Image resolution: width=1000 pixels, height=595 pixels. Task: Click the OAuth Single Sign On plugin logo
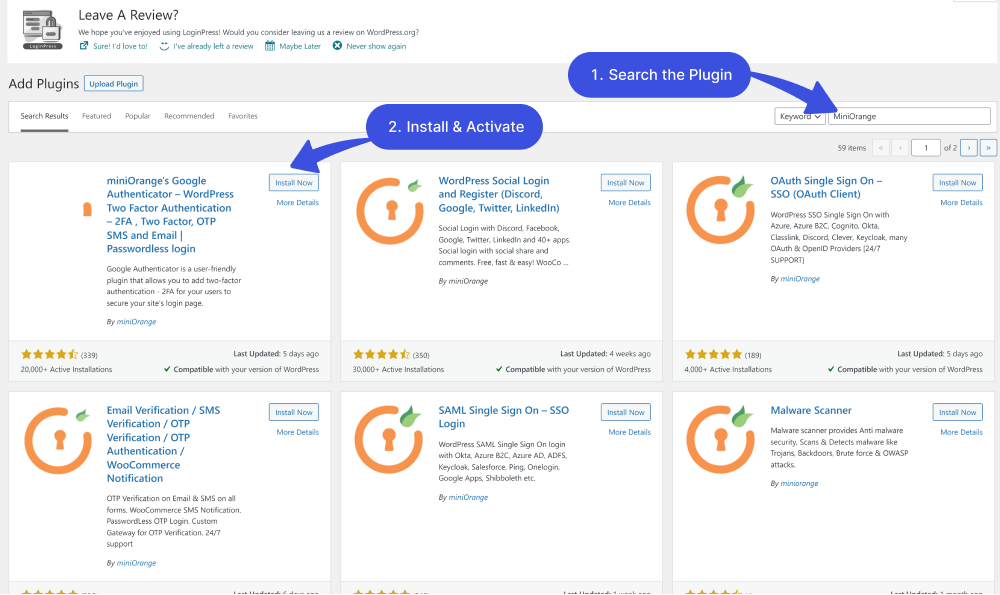coord(721,209)
